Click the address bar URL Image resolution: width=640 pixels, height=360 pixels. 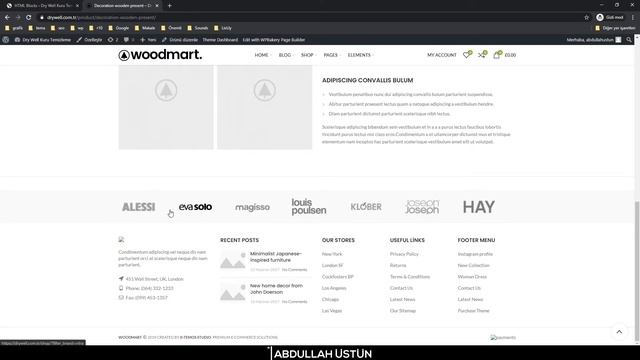[101, 18]
